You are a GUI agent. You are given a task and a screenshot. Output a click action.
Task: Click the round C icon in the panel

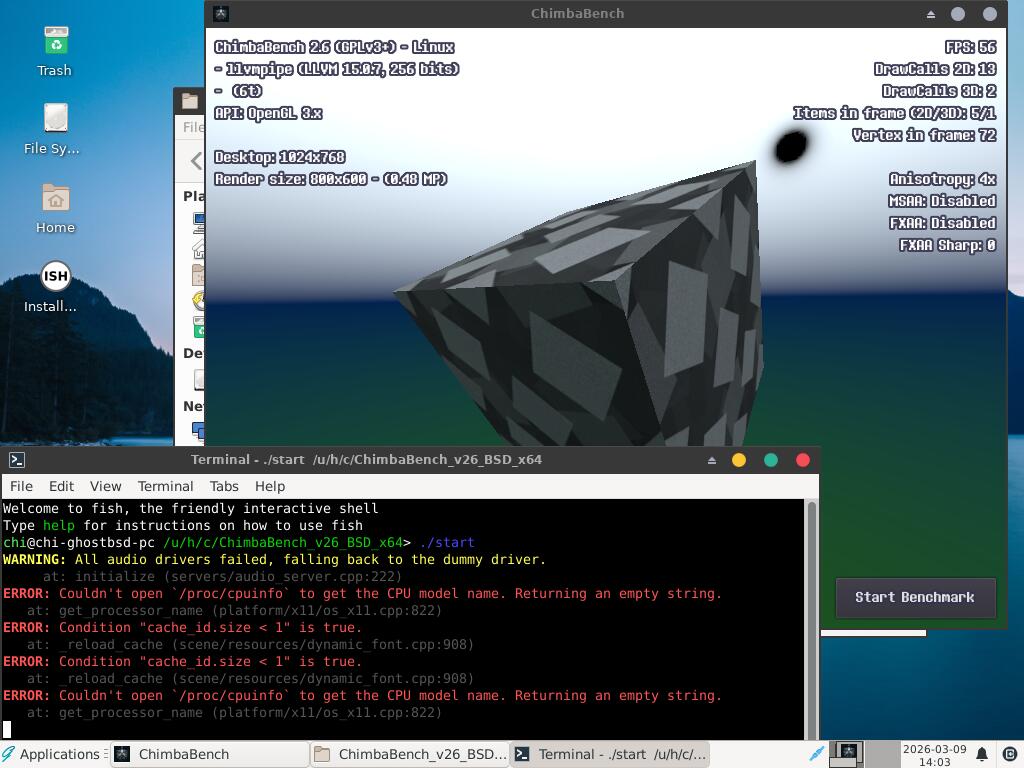1009,754
